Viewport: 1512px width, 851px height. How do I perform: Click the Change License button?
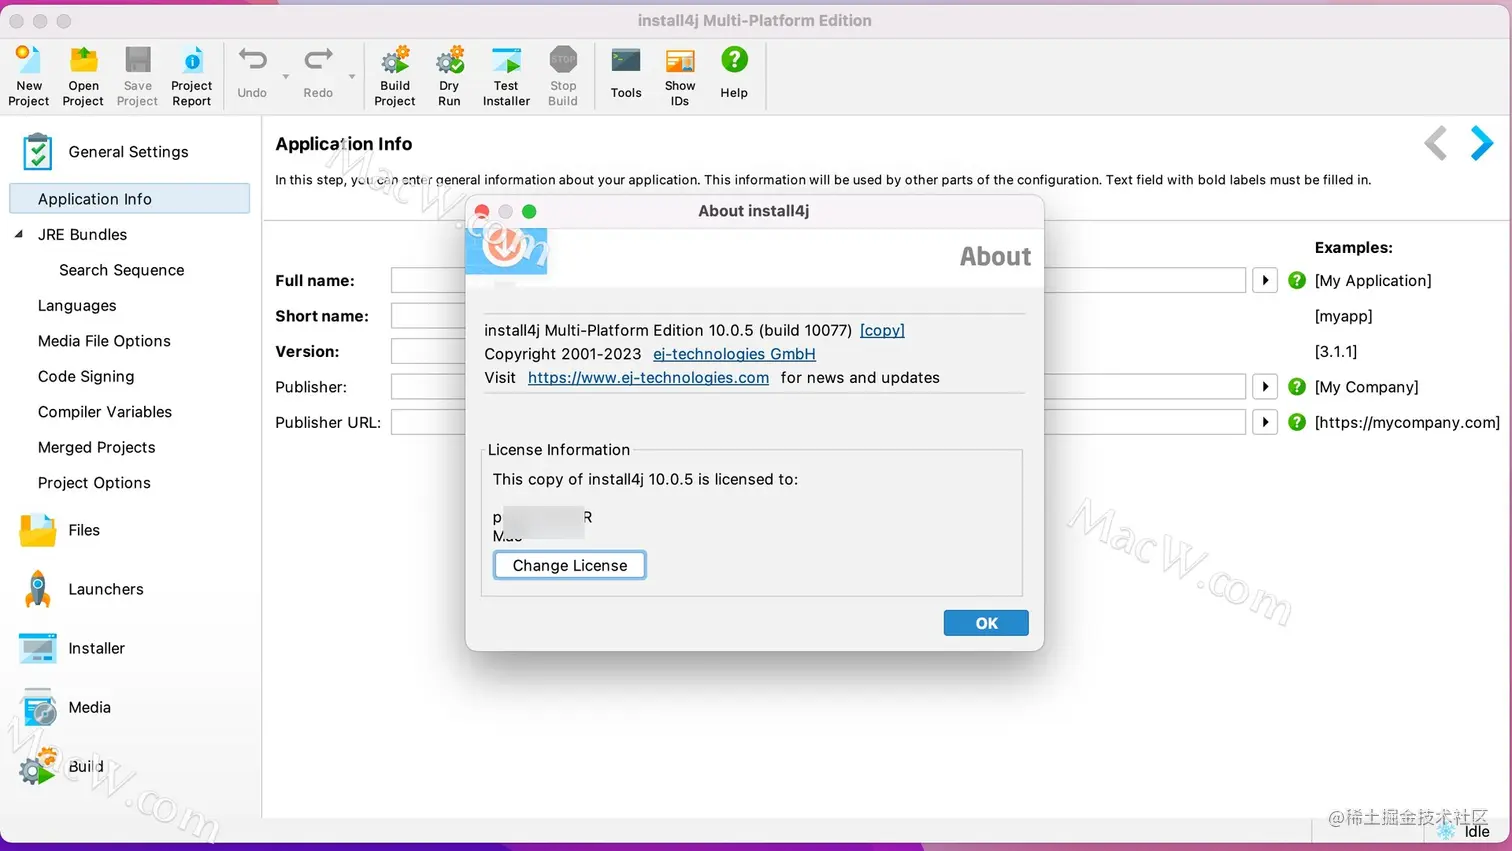tap(570, 565)
